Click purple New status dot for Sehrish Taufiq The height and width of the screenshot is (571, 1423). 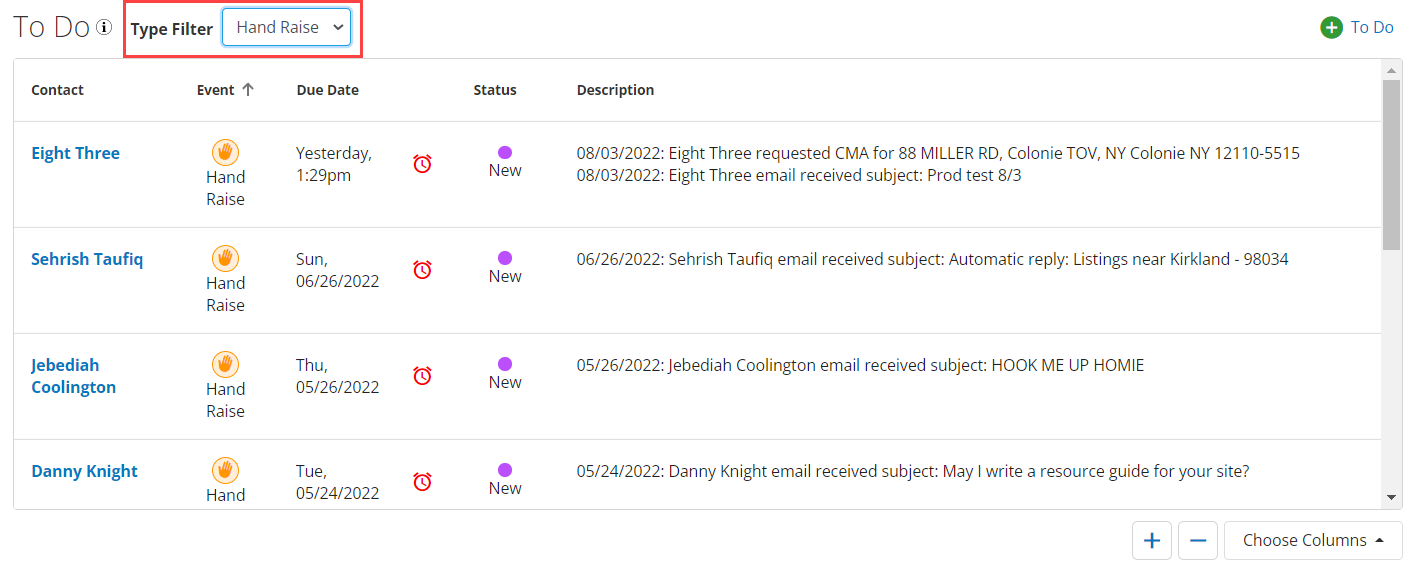pyautogui.click(x=505, y=258)
